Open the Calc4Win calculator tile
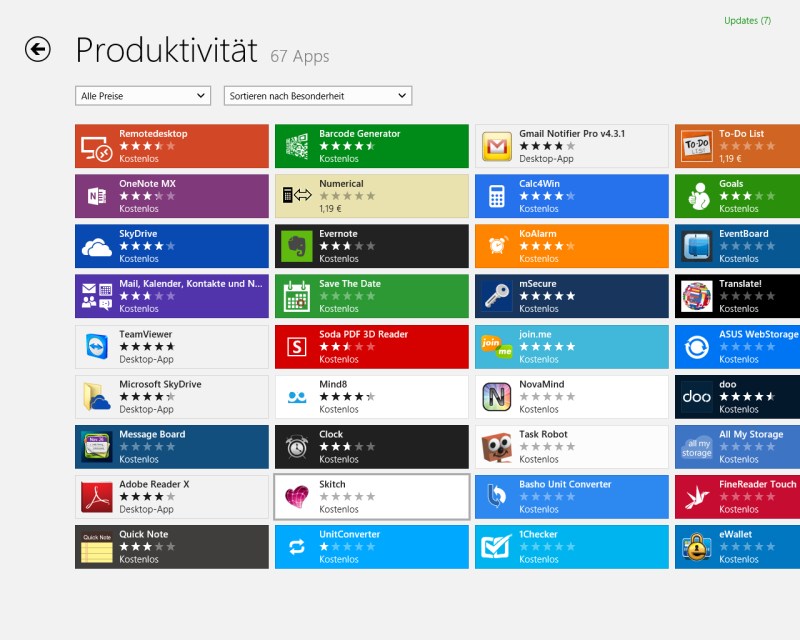This screenshot has width=800, height=640. click(x=571, y=197)
